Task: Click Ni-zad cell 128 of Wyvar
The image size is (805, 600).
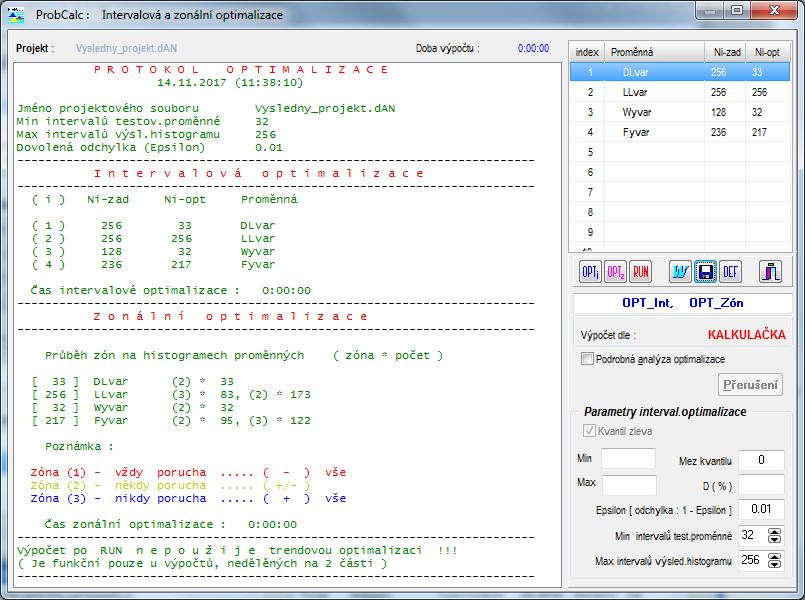Action: (725, 112)
